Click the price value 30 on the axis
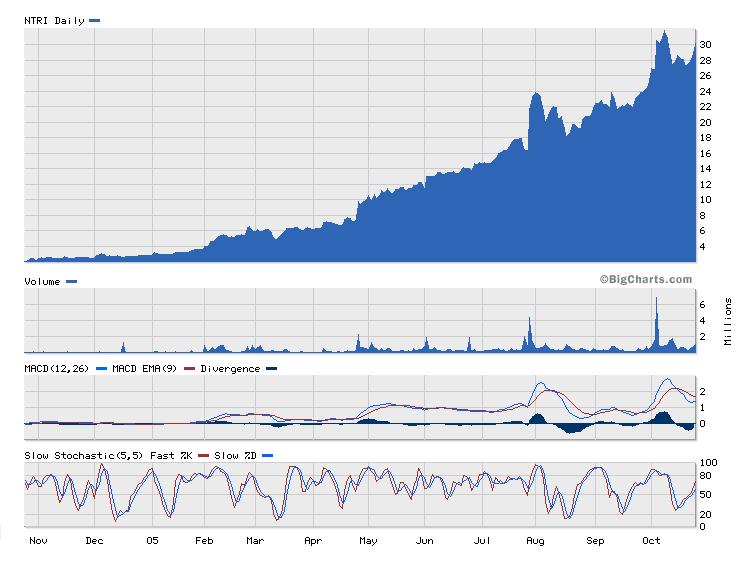This screenshot has width=746, height=574. (705, 45)
